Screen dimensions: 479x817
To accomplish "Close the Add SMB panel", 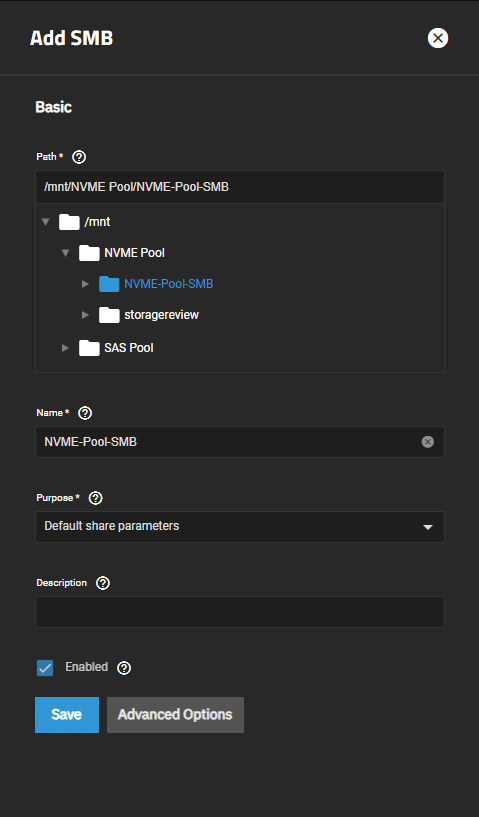I will pyautogui.click(x=438, y=38).
